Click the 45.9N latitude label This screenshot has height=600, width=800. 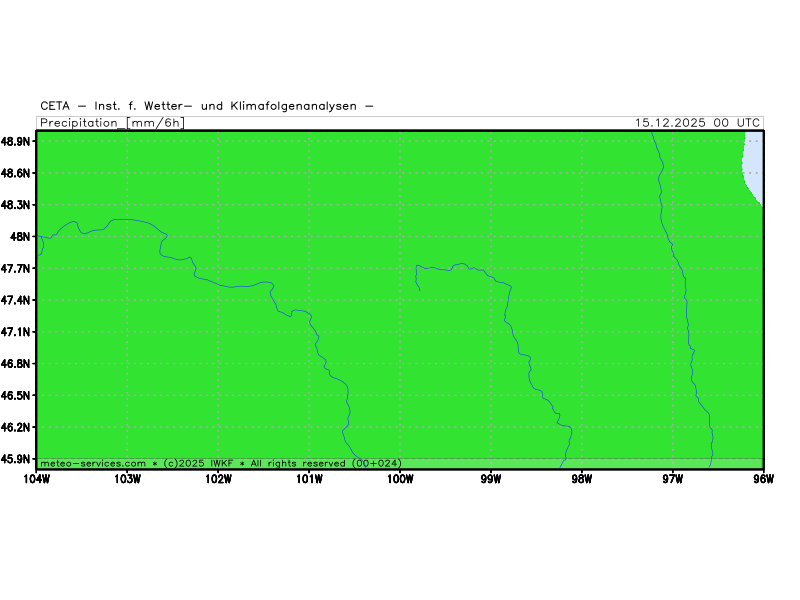17,459
